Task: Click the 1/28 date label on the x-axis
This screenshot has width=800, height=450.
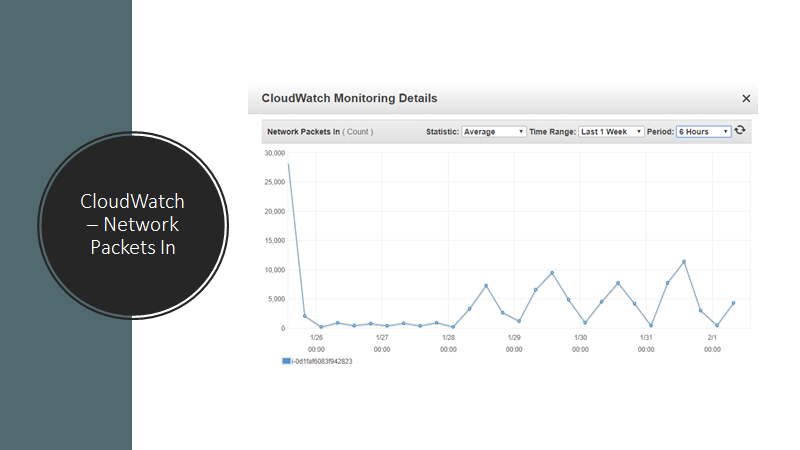Action: [x=448, y=337]
